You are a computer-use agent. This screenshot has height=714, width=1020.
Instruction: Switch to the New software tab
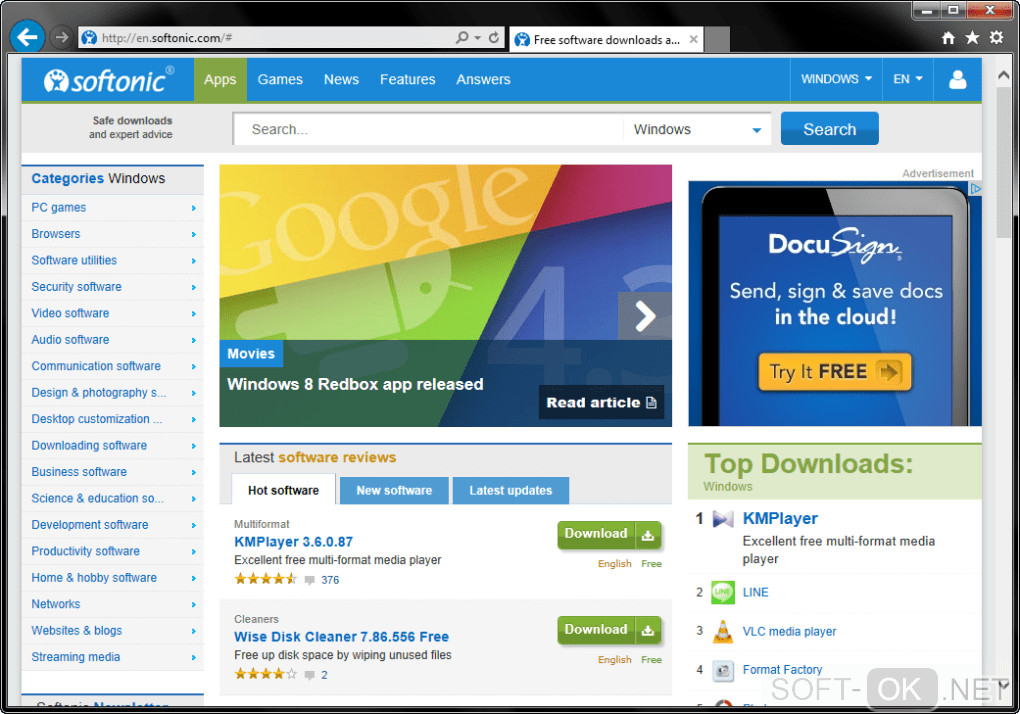click(394, 491)
